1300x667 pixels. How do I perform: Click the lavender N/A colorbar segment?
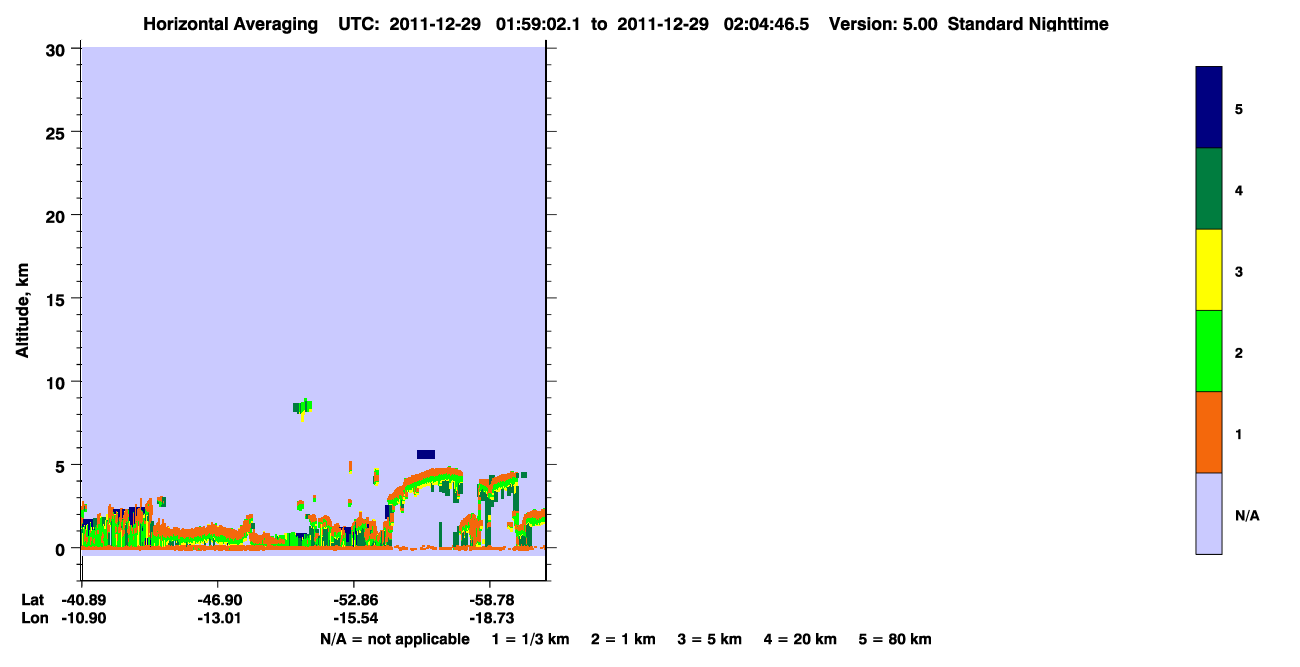[x=1209, y=513]
